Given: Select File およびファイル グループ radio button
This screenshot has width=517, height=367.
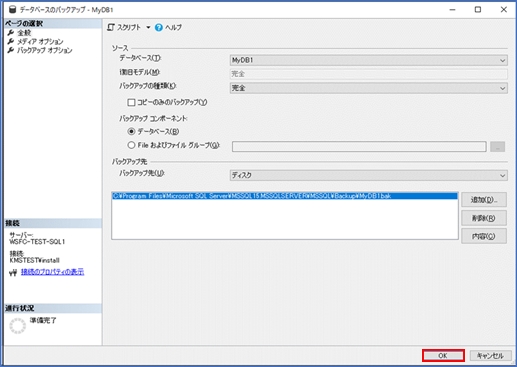Looking at the screenshot, I should coord(131,145).
